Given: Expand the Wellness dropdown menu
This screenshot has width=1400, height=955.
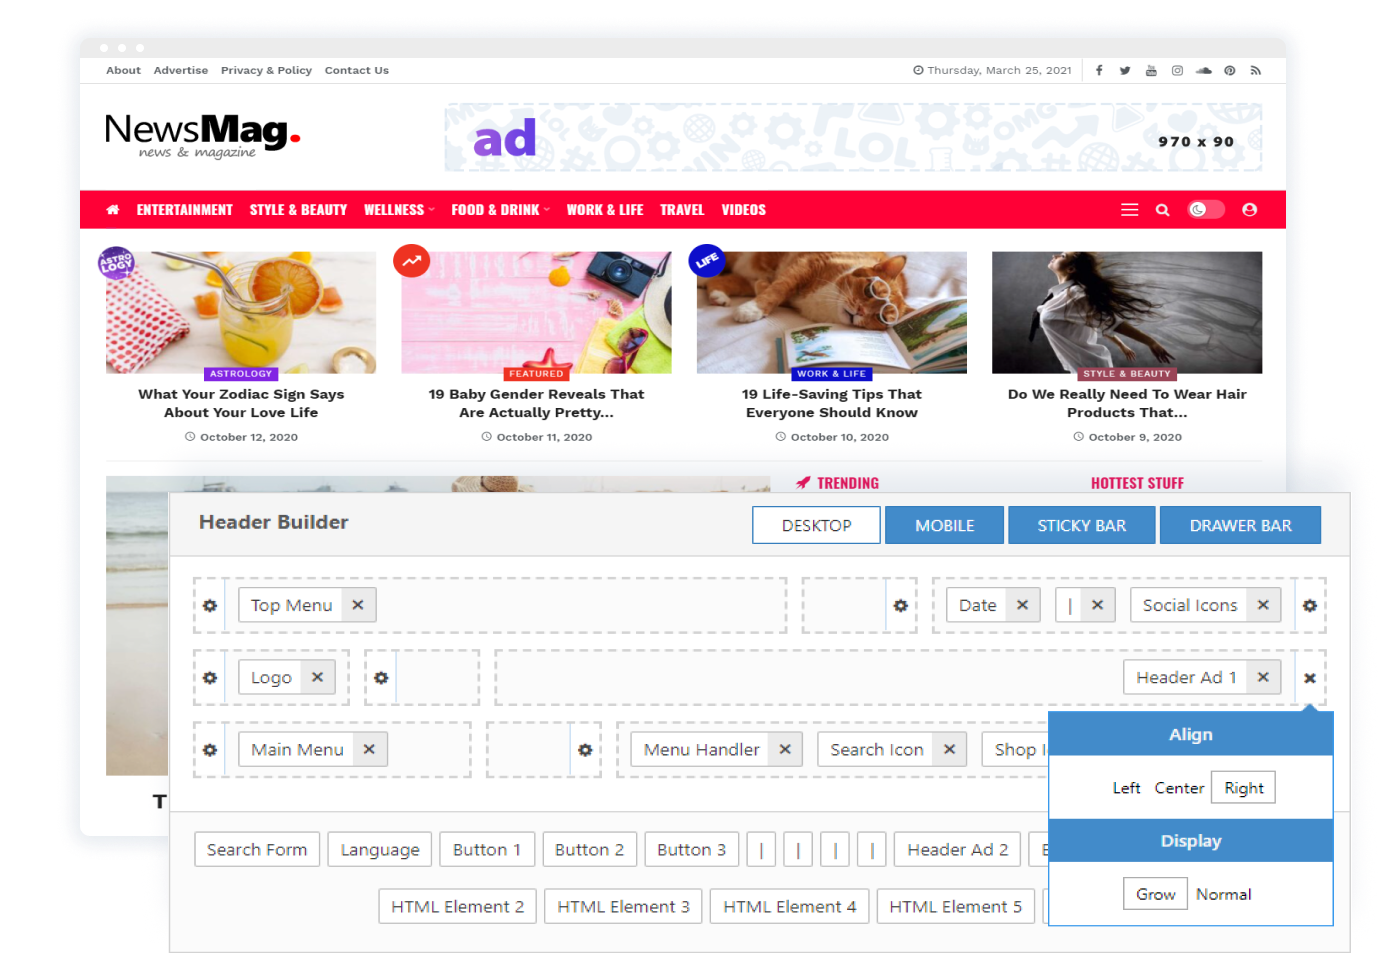Looking at the screenshot, I should pyautogui.click(x=399, y=210).
